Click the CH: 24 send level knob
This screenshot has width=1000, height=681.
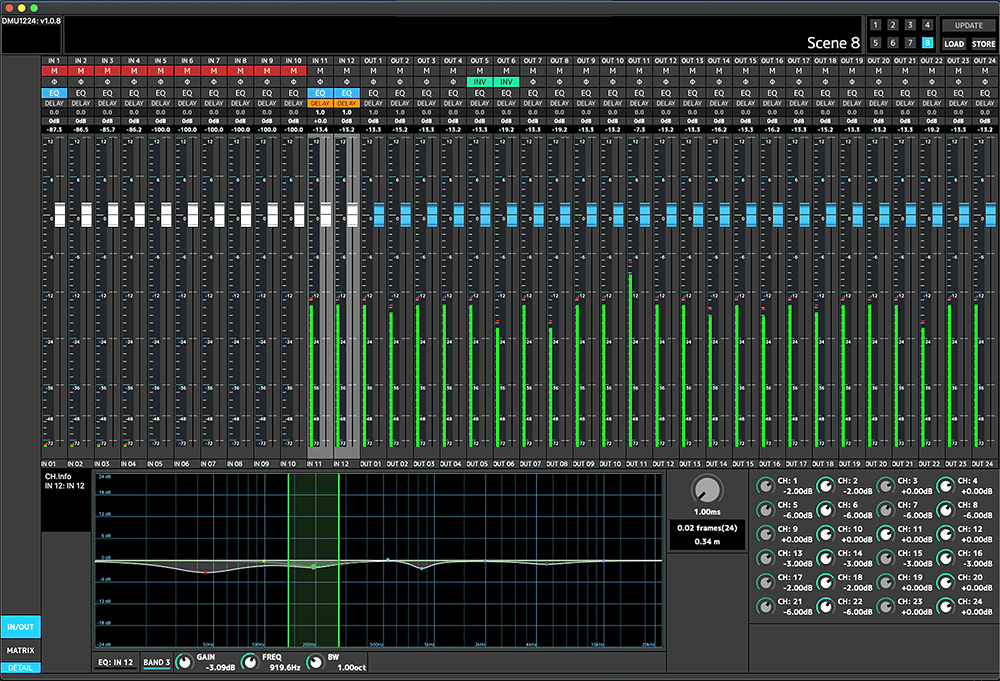coord(944,607)
